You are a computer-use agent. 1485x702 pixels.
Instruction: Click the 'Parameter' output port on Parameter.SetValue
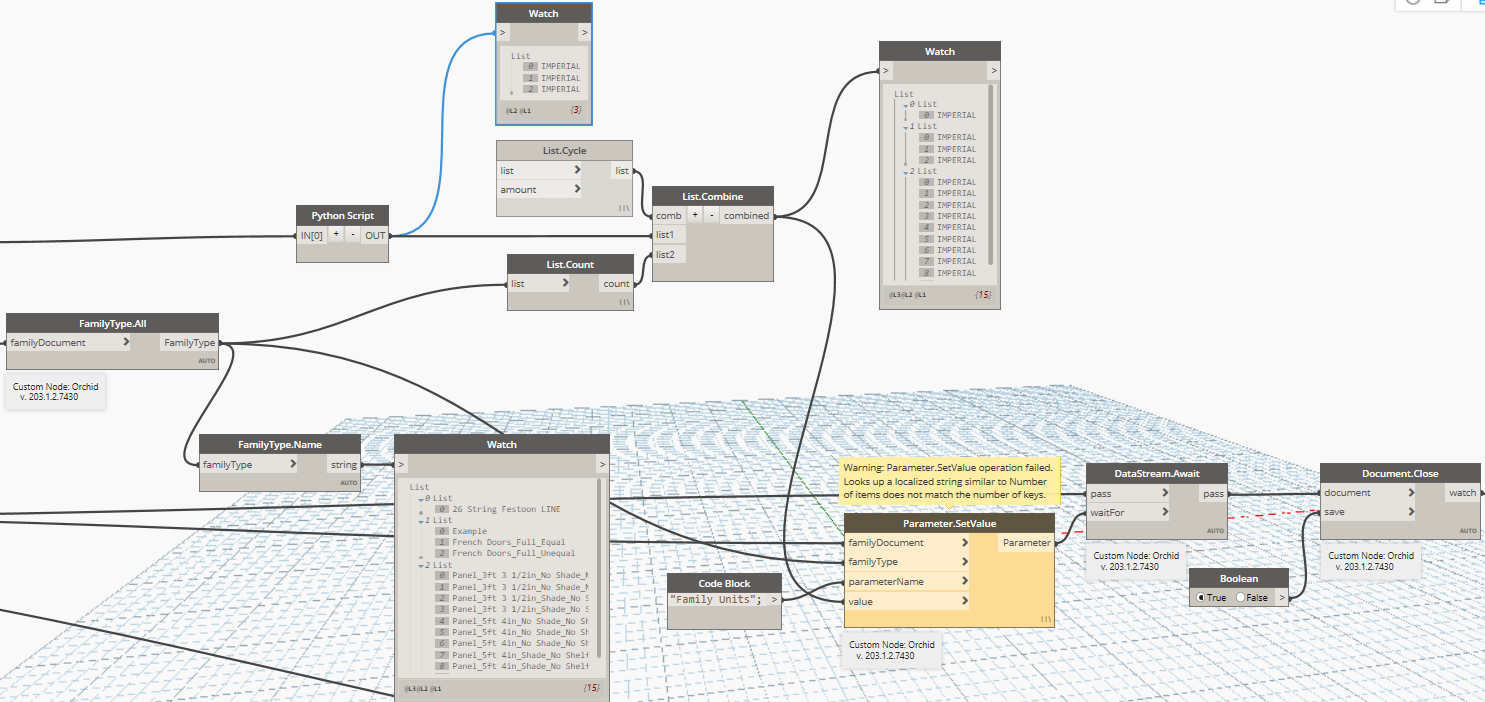tap(1026, 543)
